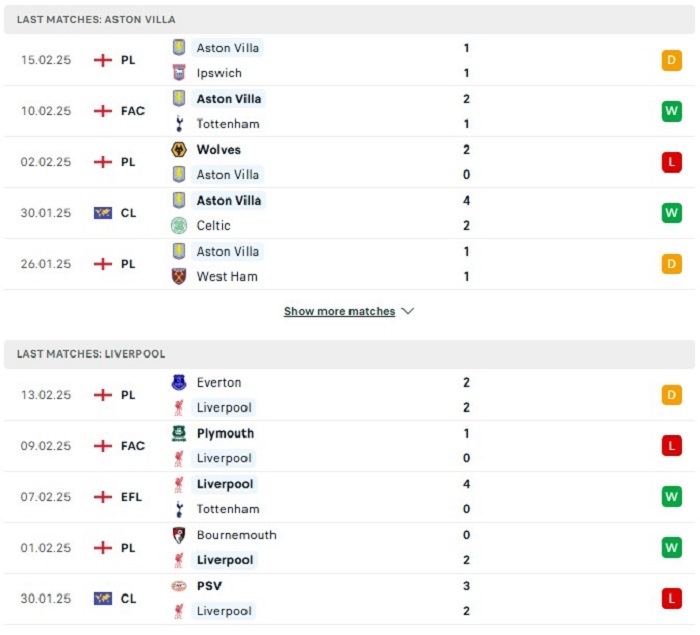The image size is (700, 635).
Task: Click the Plymouth club crest icon
Action: click(179, 433)
